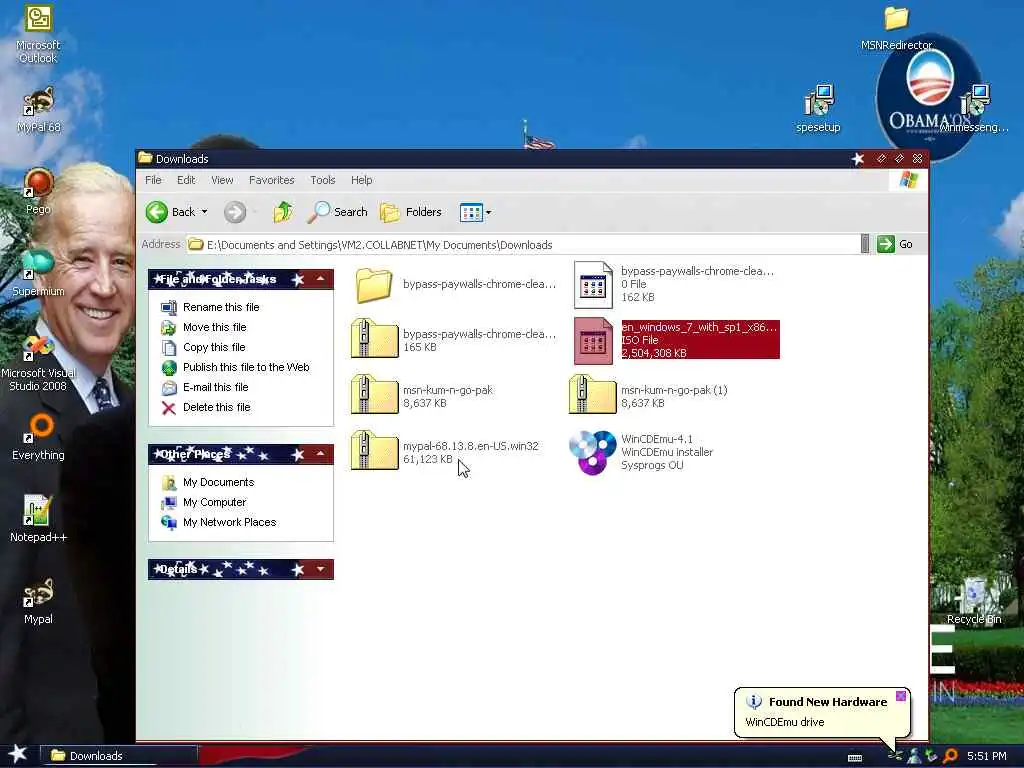Select the bypass-paywalls-chrome-clea folder
1024x768 pixels.
455,284
